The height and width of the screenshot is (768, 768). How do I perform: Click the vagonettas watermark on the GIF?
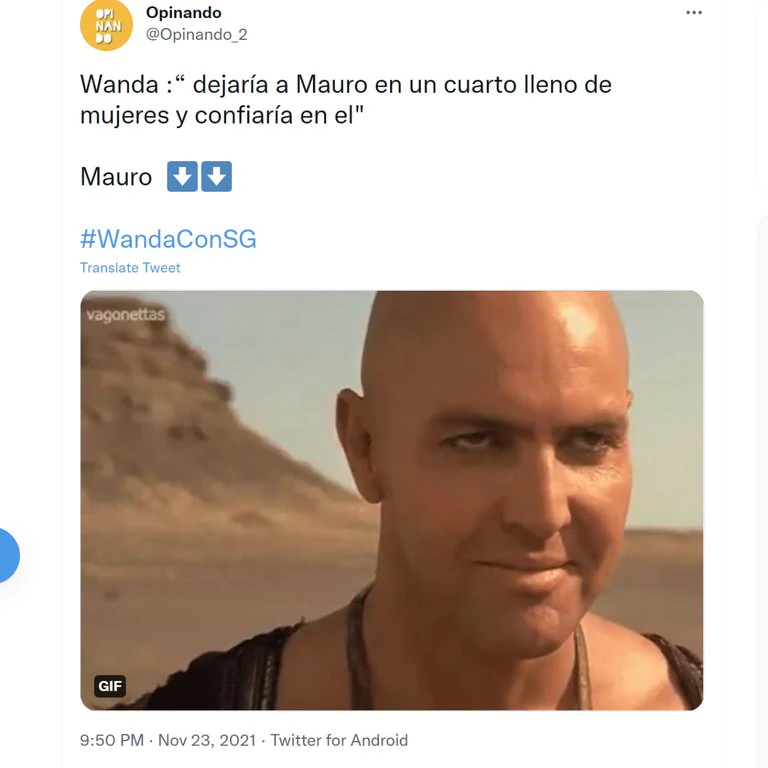(x=125, y=314)
